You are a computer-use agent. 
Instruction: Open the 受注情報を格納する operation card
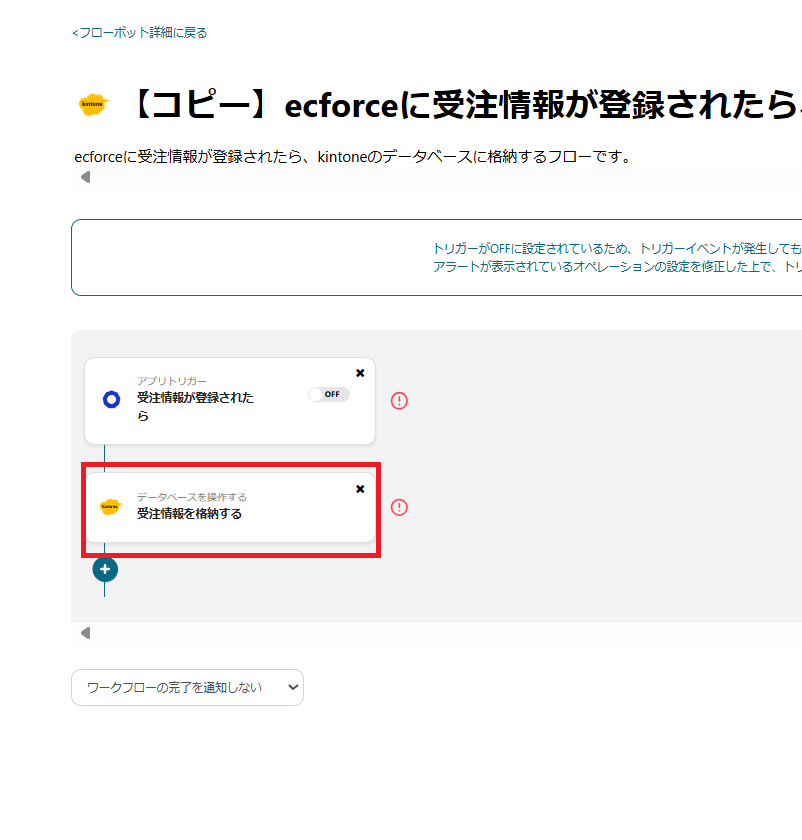tap(230, 507)
